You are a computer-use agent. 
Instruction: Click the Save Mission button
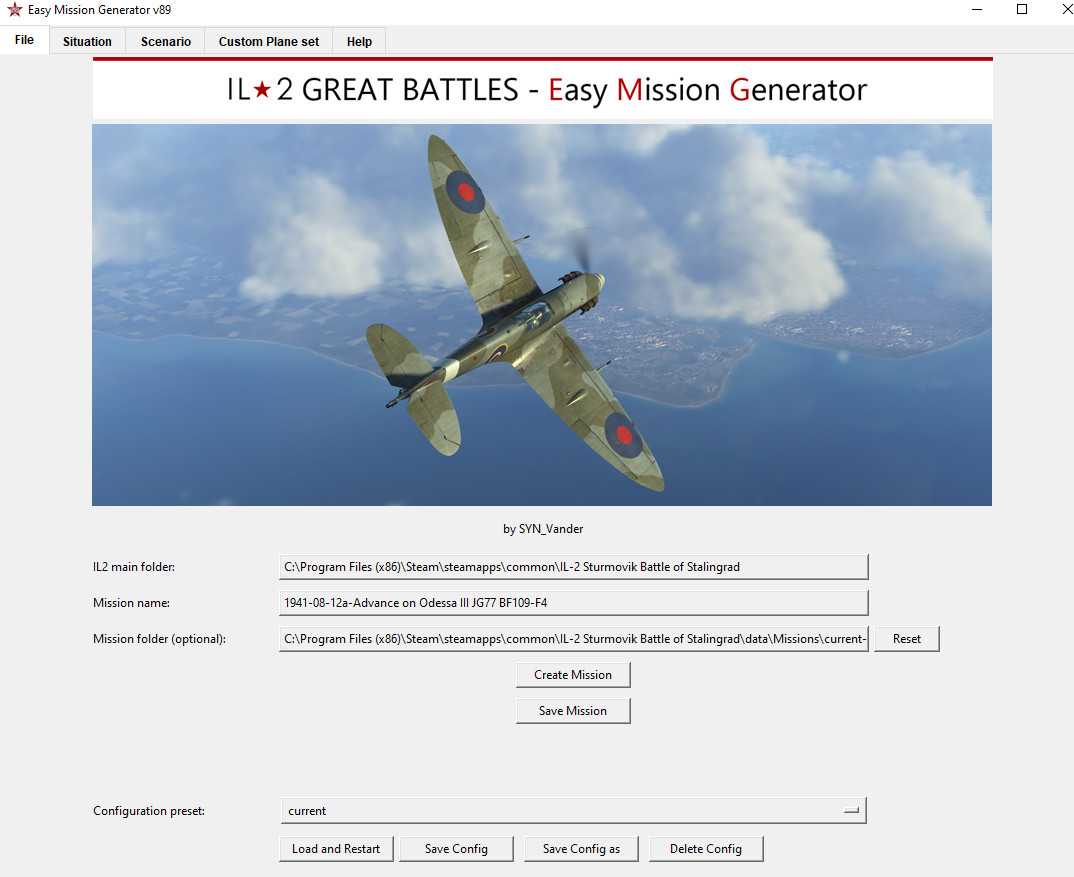pos(573,711)
